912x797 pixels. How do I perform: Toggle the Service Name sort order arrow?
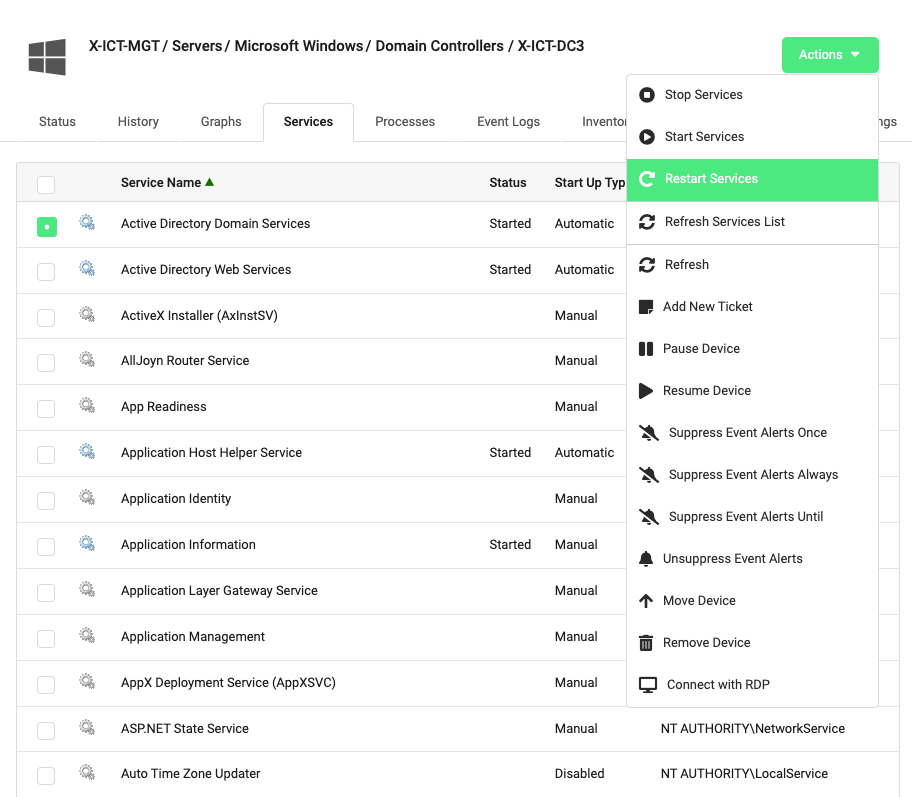210,183
